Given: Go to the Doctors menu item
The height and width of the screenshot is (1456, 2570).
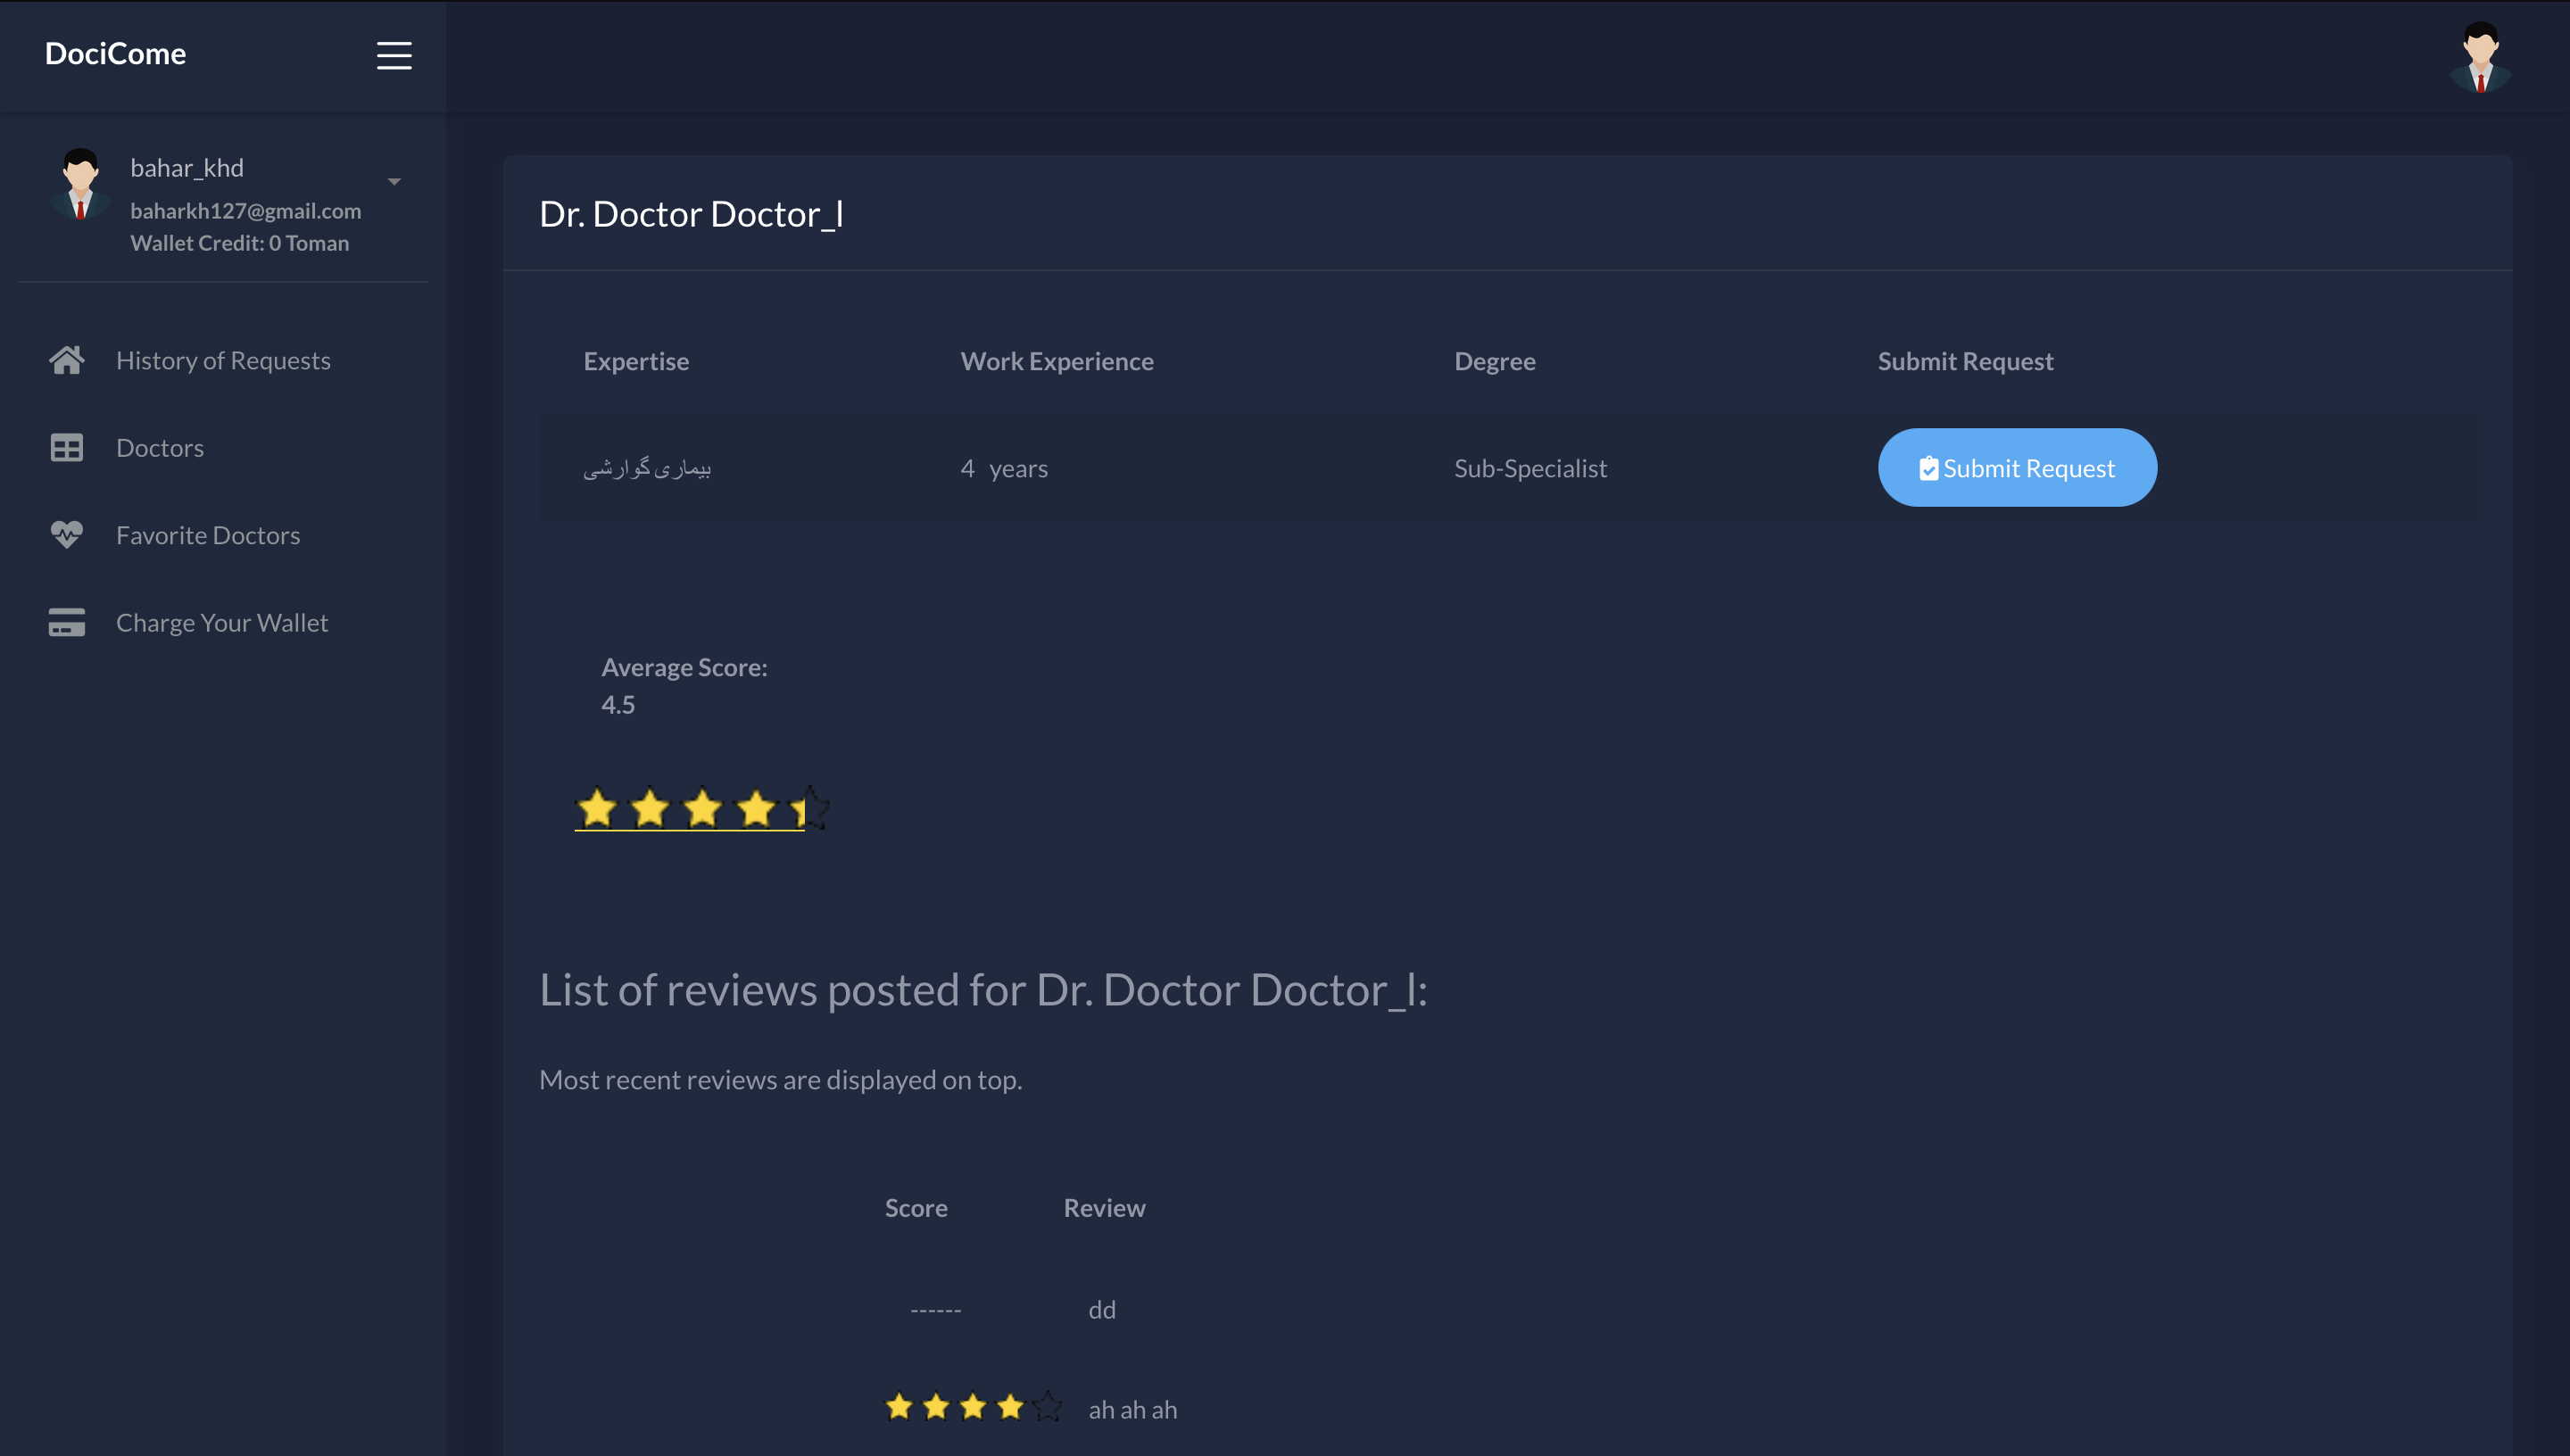Looking at the screenshot, I should coord(160,448).
